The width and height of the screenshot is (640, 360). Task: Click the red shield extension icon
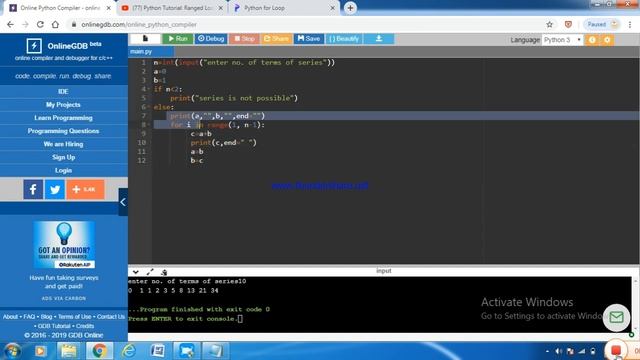(568, 24)
